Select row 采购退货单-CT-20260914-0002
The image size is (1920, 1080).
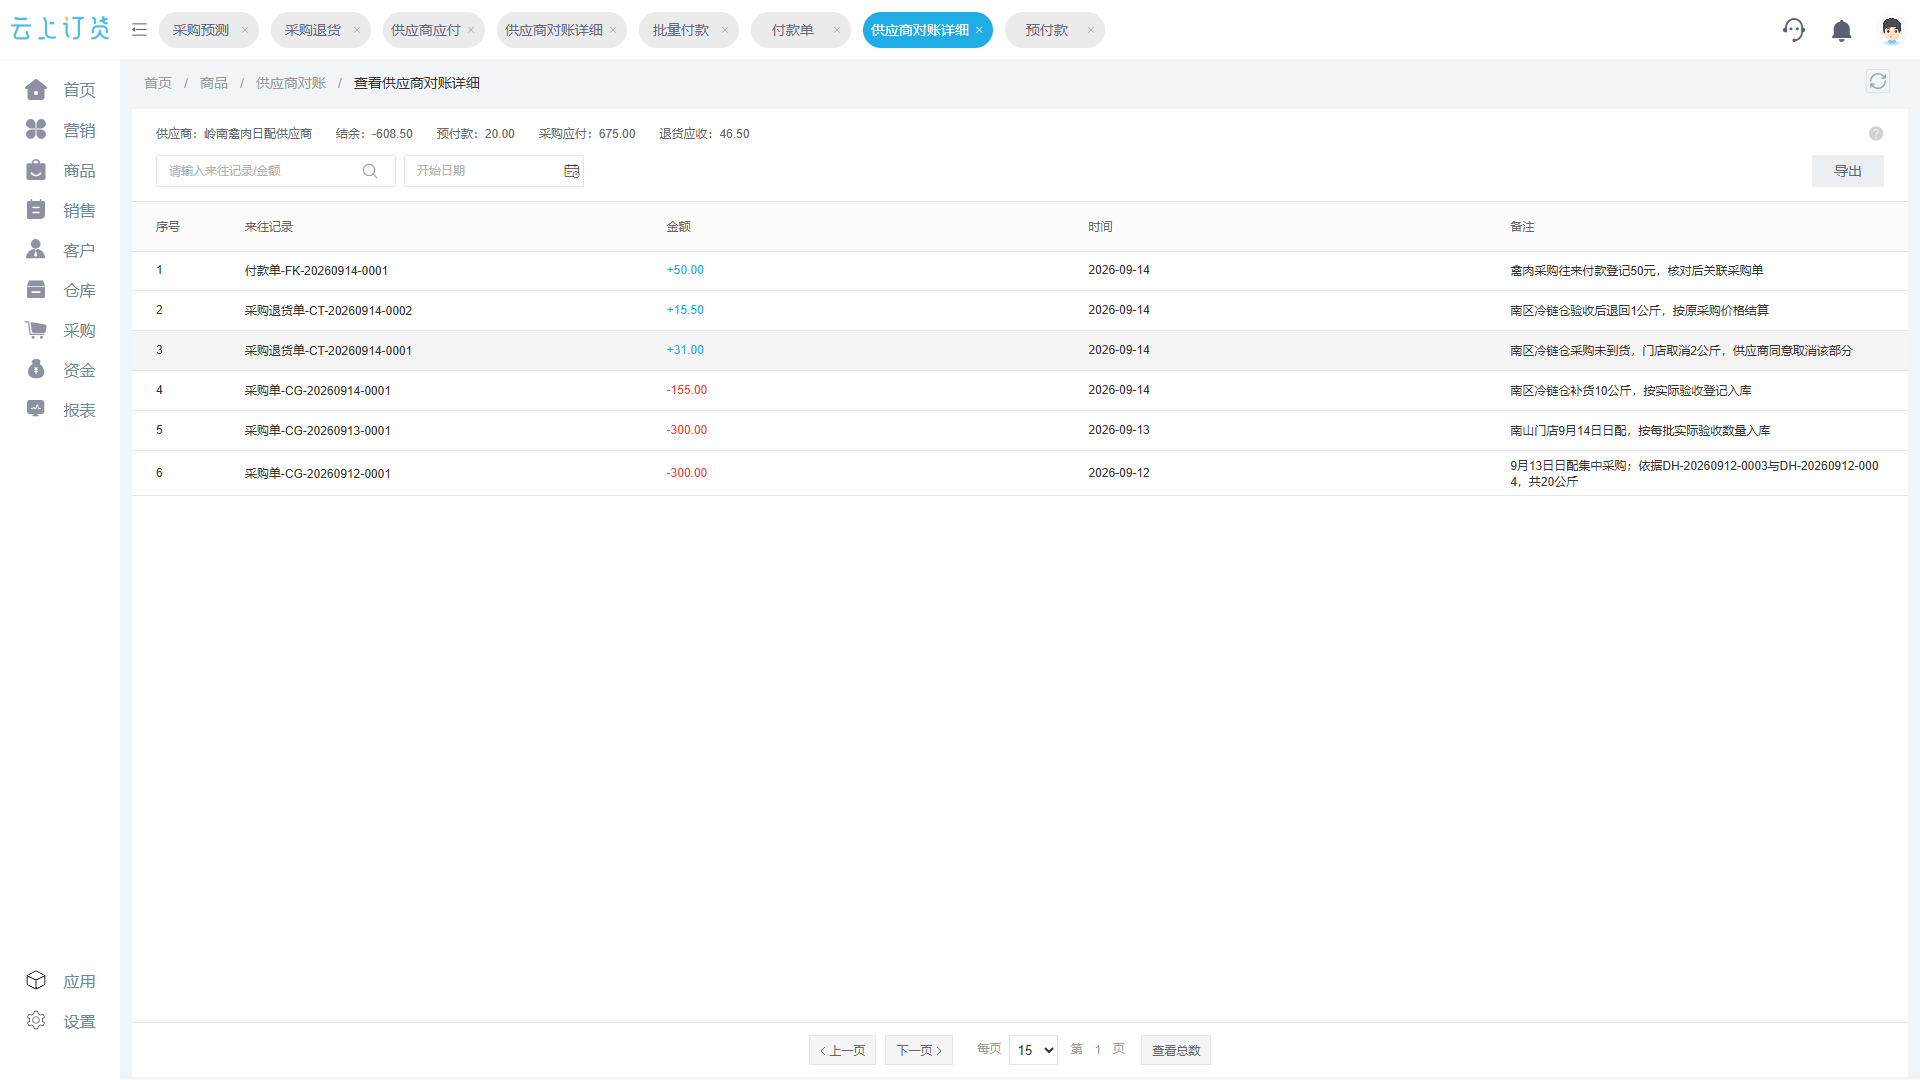point(1020,310)
